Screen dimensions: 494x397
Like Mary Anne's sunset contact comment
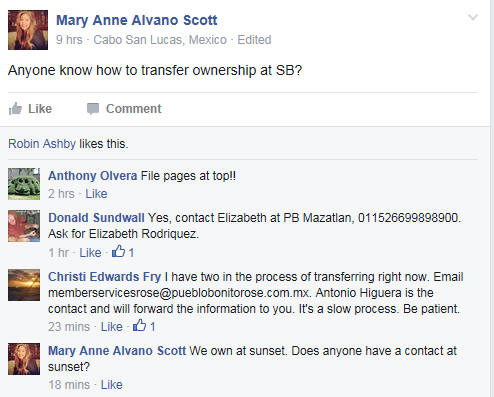[112, 385]
